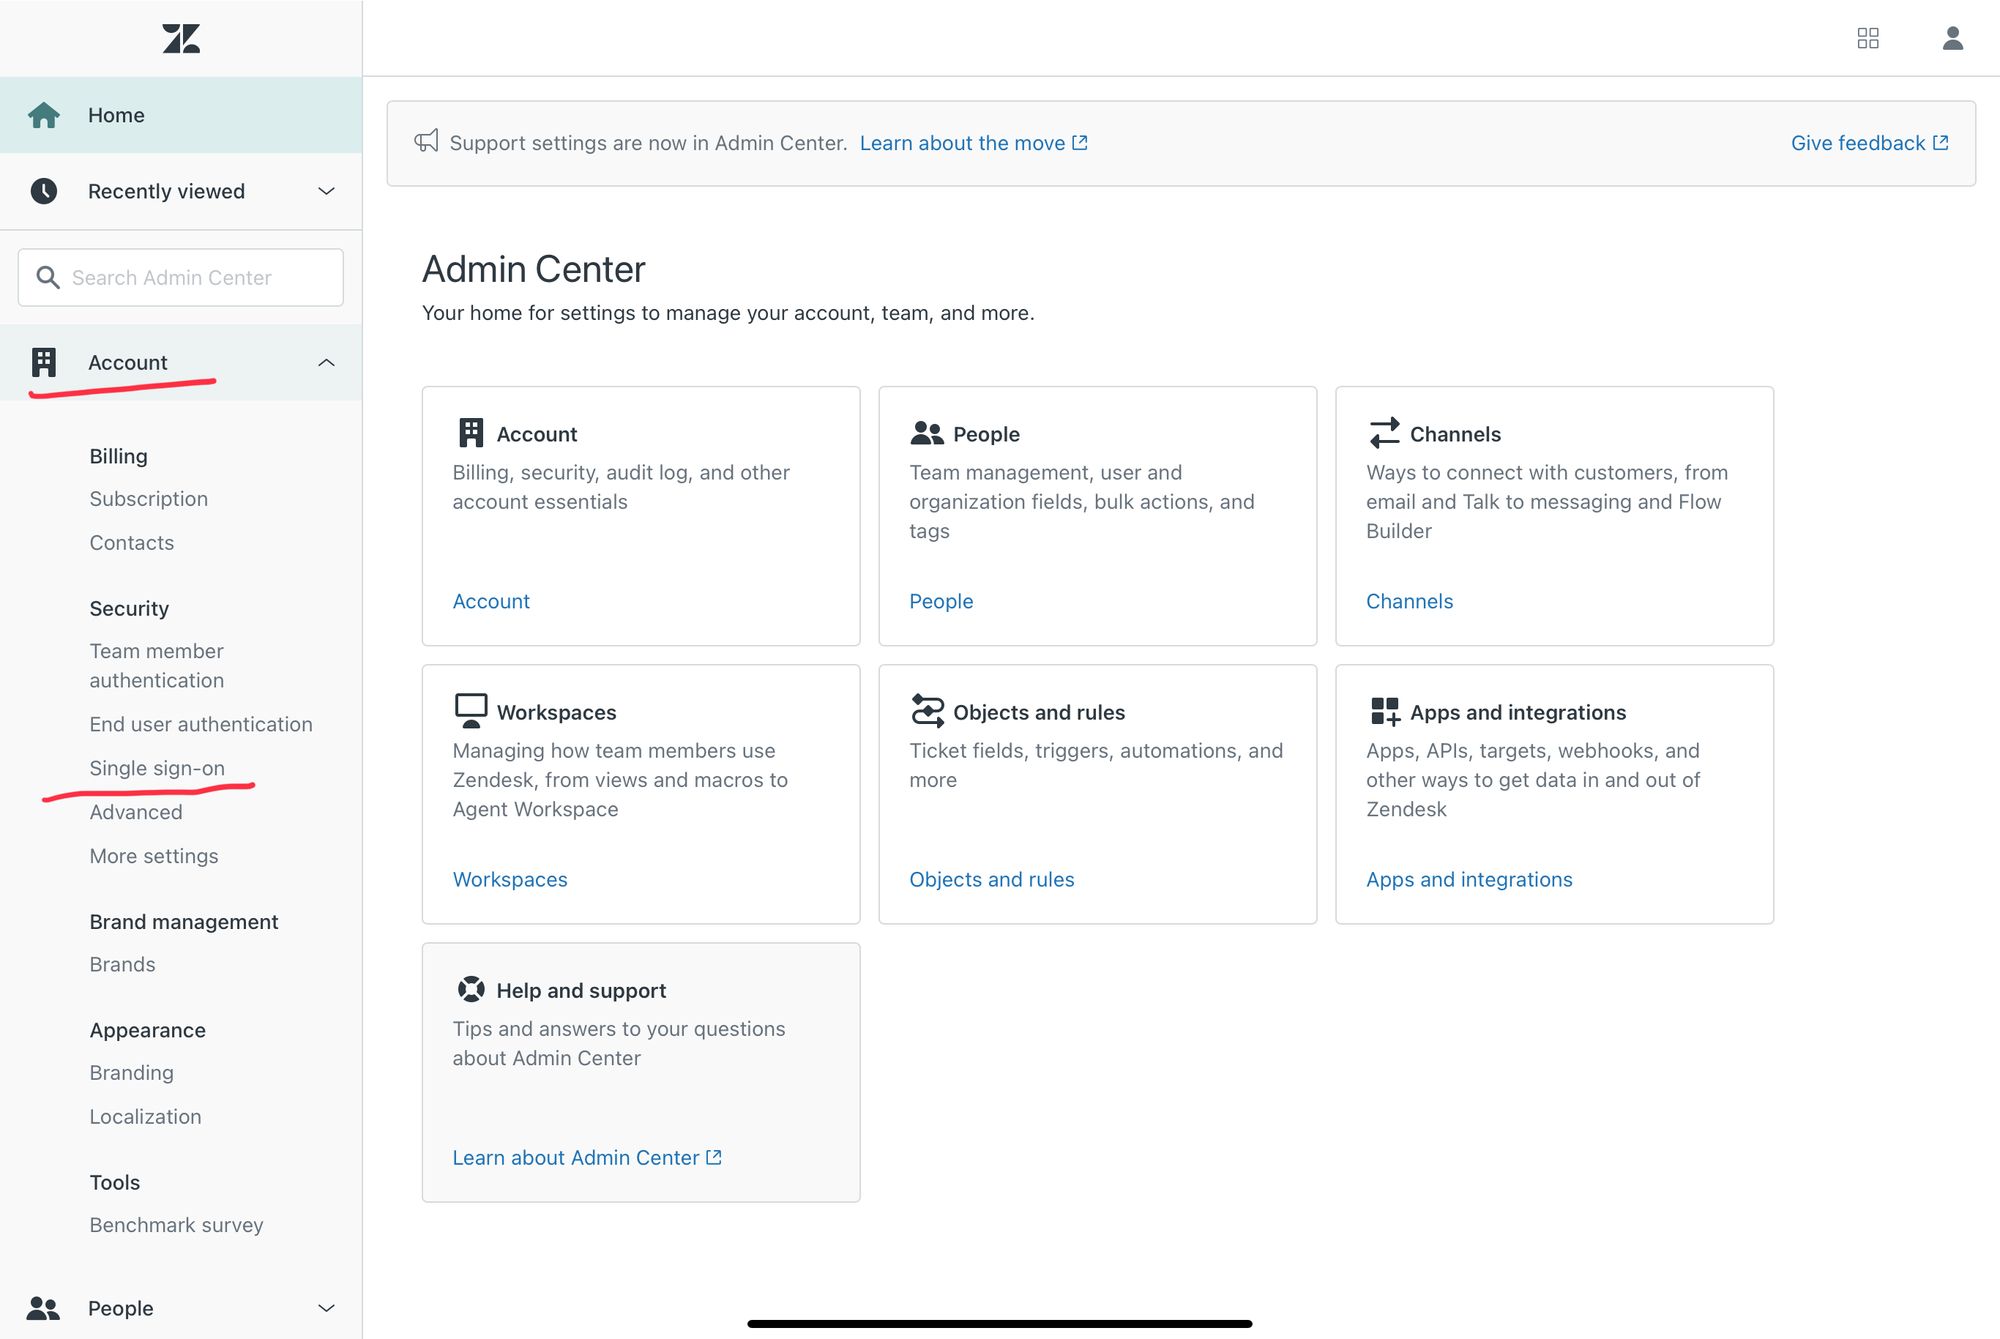2000x1339 pixels.
Task: Click the People icon in sidebar
Action: click(x=44, y=1308)
